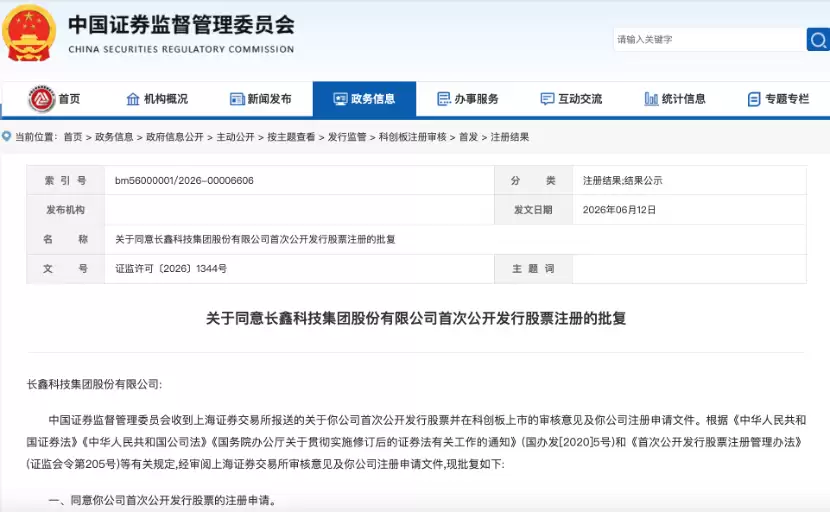Click the 政务信息 monitor icon
This screenshot has height=512, width=830.
tap(340, 99)
